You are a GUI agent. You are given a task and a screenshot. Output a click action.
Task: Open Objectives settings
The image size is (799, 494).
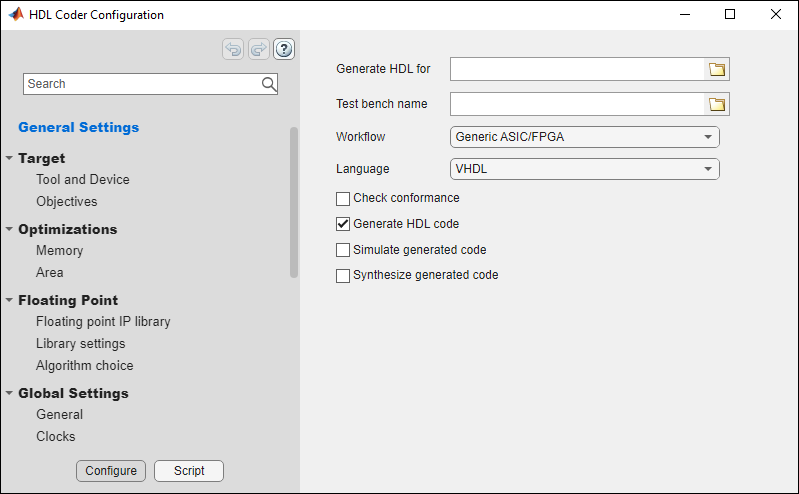coord(66,202)
